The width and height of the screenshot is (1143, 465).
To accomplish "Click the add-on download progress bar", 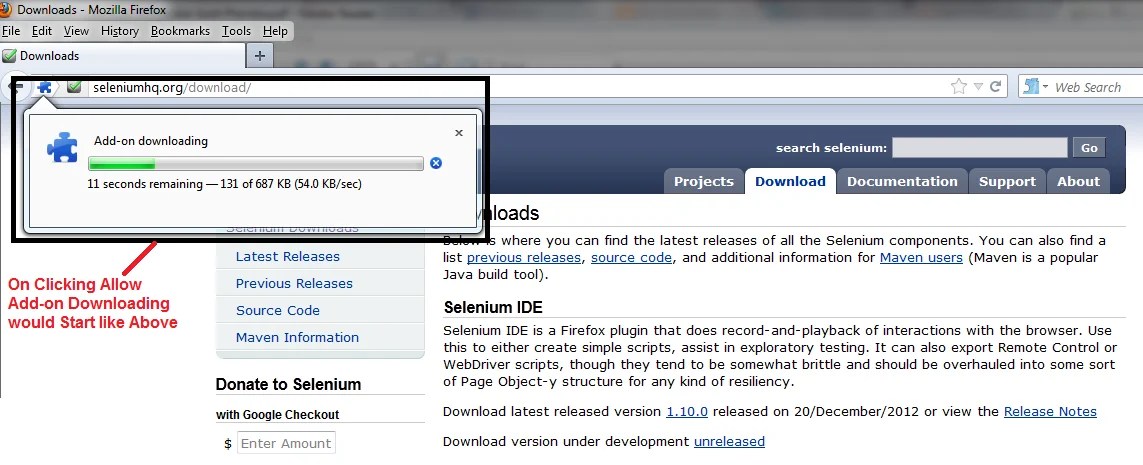I will [x=256, y=163].
